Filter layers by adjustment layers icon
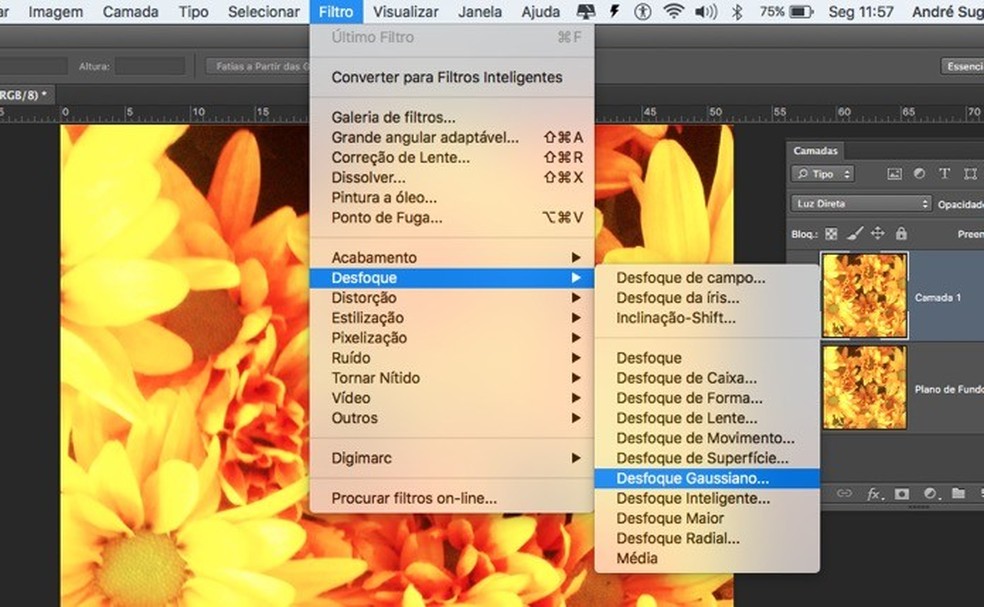The height and width of the screenshot is (607, 984). click(919, 174)
